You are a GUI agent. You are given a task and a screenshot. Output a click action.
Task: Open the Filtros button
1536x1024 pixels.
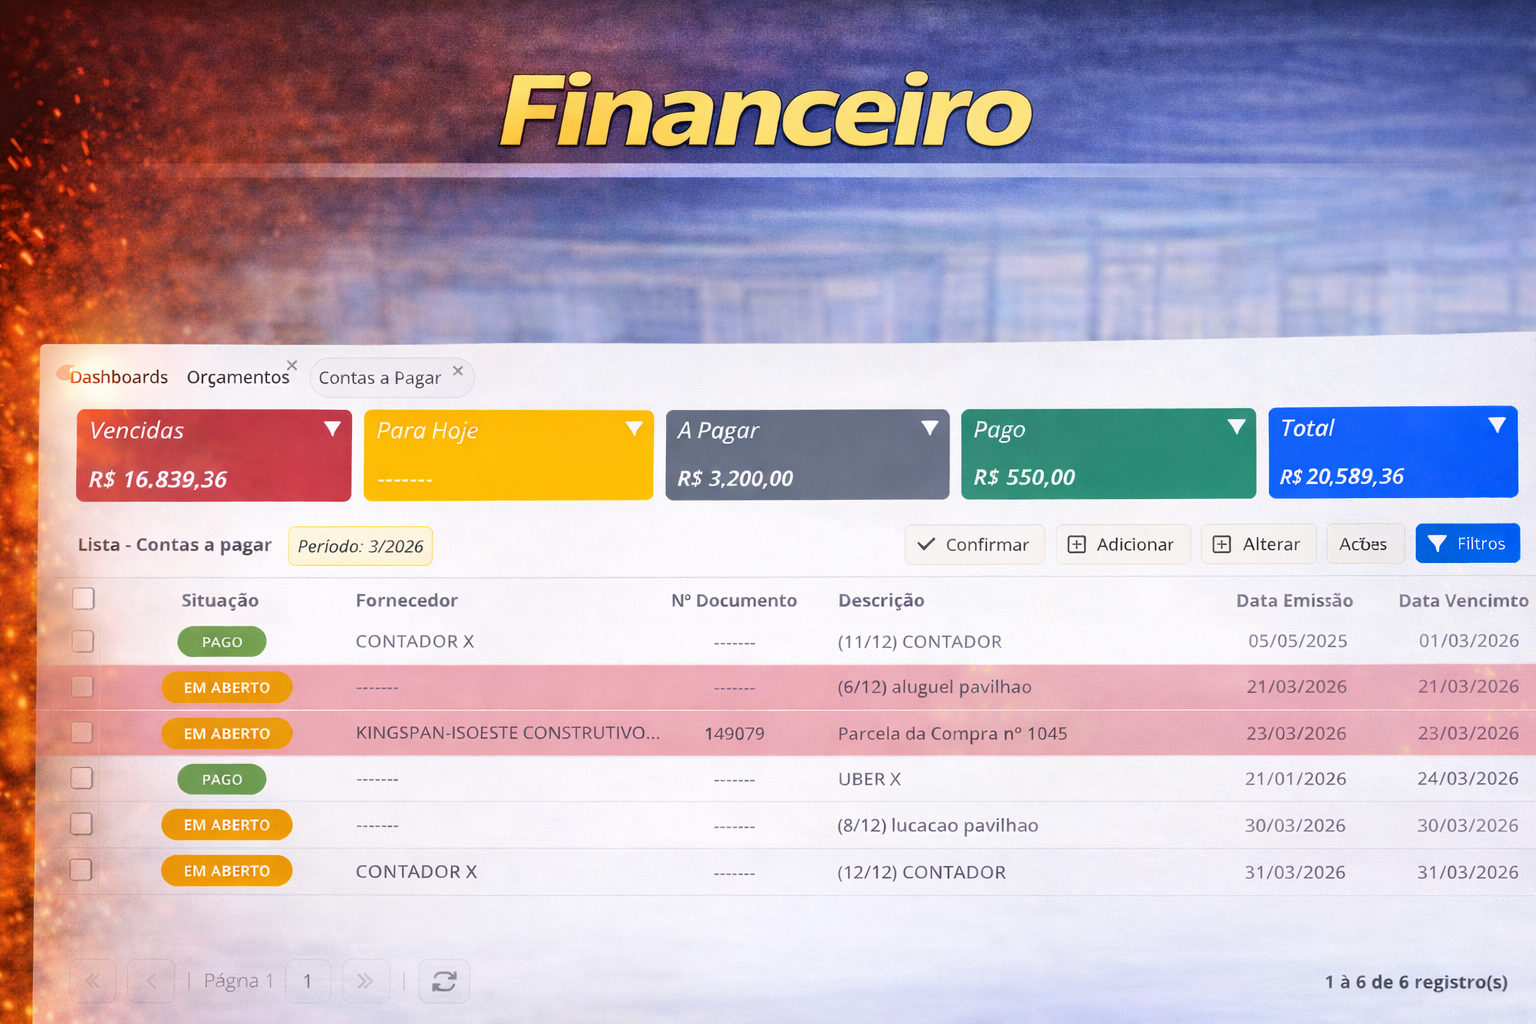[x=1467, y=543]
